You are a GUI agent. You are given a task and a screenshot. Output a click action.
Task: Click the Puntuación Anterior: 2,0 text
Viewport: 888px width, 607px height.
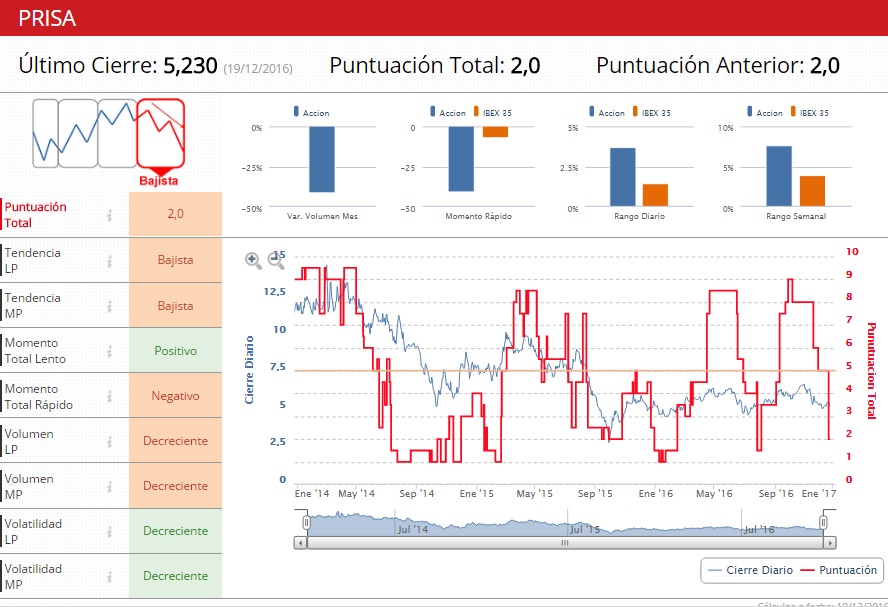[718, 65]
